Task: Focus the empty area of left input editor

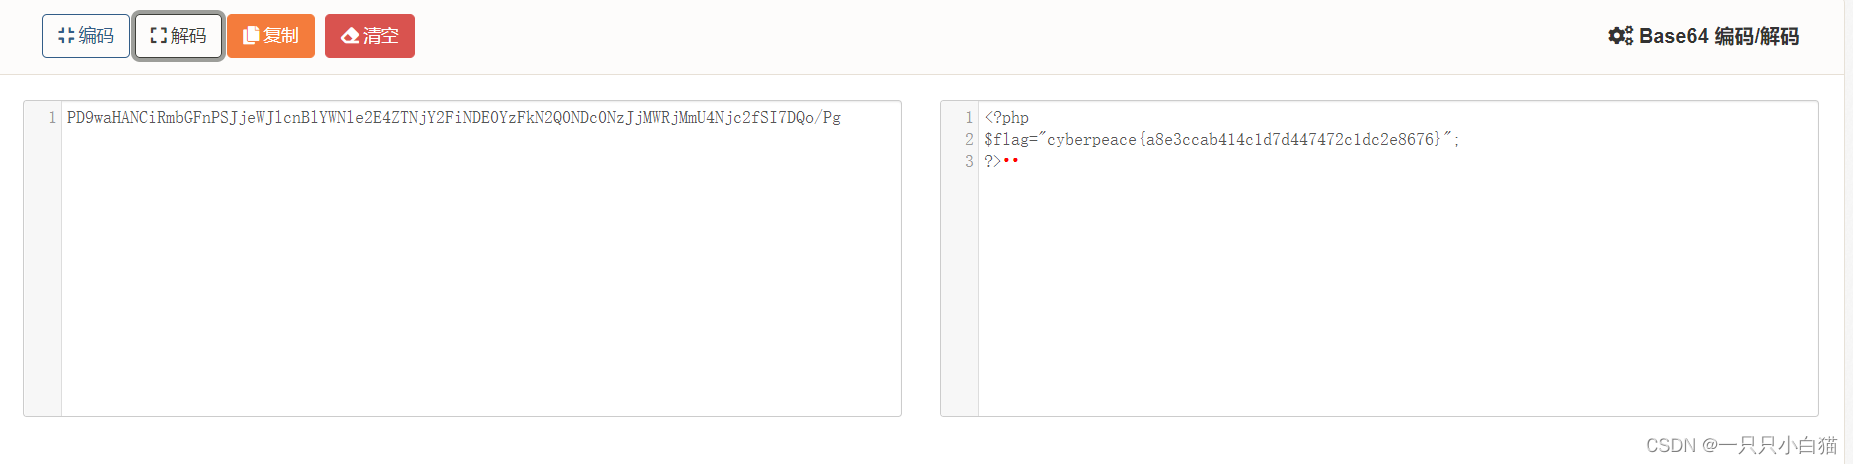Action: [480, 270]
